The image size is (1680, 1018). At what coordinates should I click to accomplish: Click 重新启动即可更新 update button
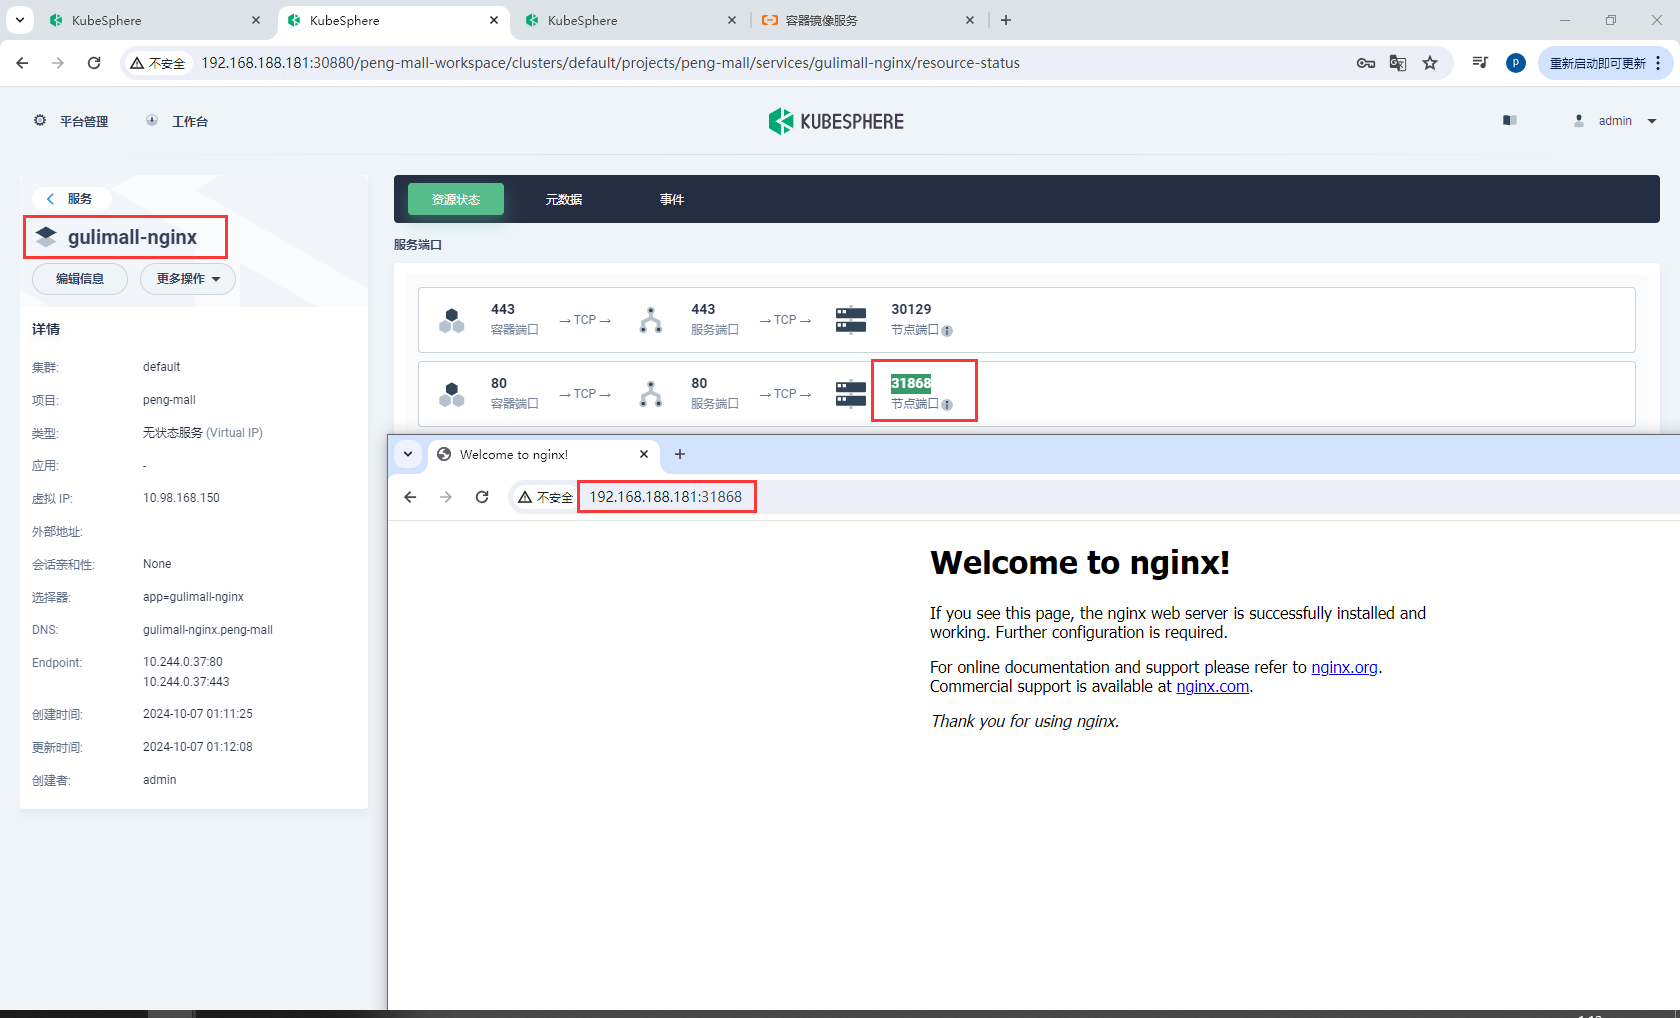pos(1597,63)
